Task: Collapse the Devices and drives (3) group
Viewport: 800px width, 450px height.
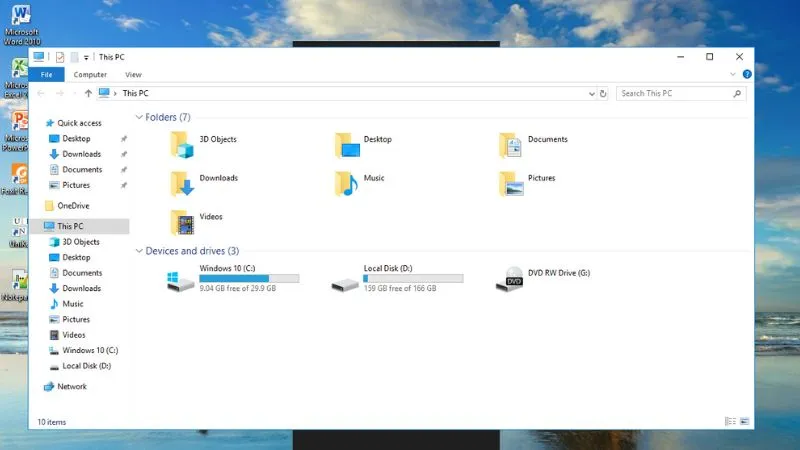Action: [x=139, y=251]
